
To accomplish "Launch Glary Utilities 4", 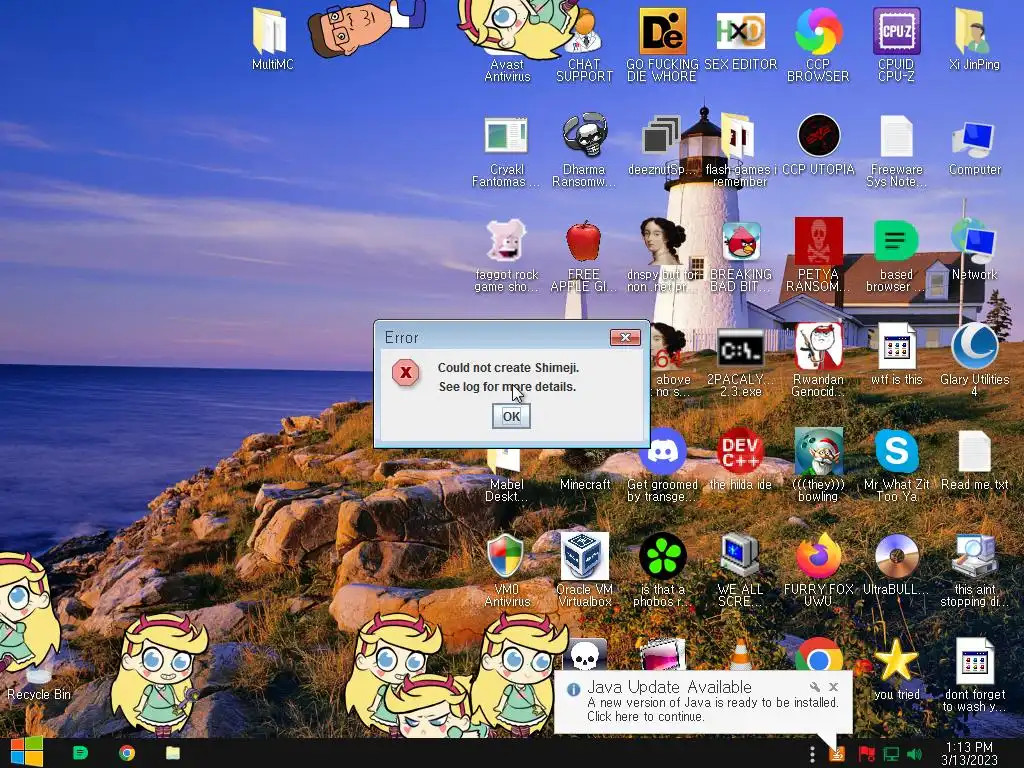I will tap(974, 346).
